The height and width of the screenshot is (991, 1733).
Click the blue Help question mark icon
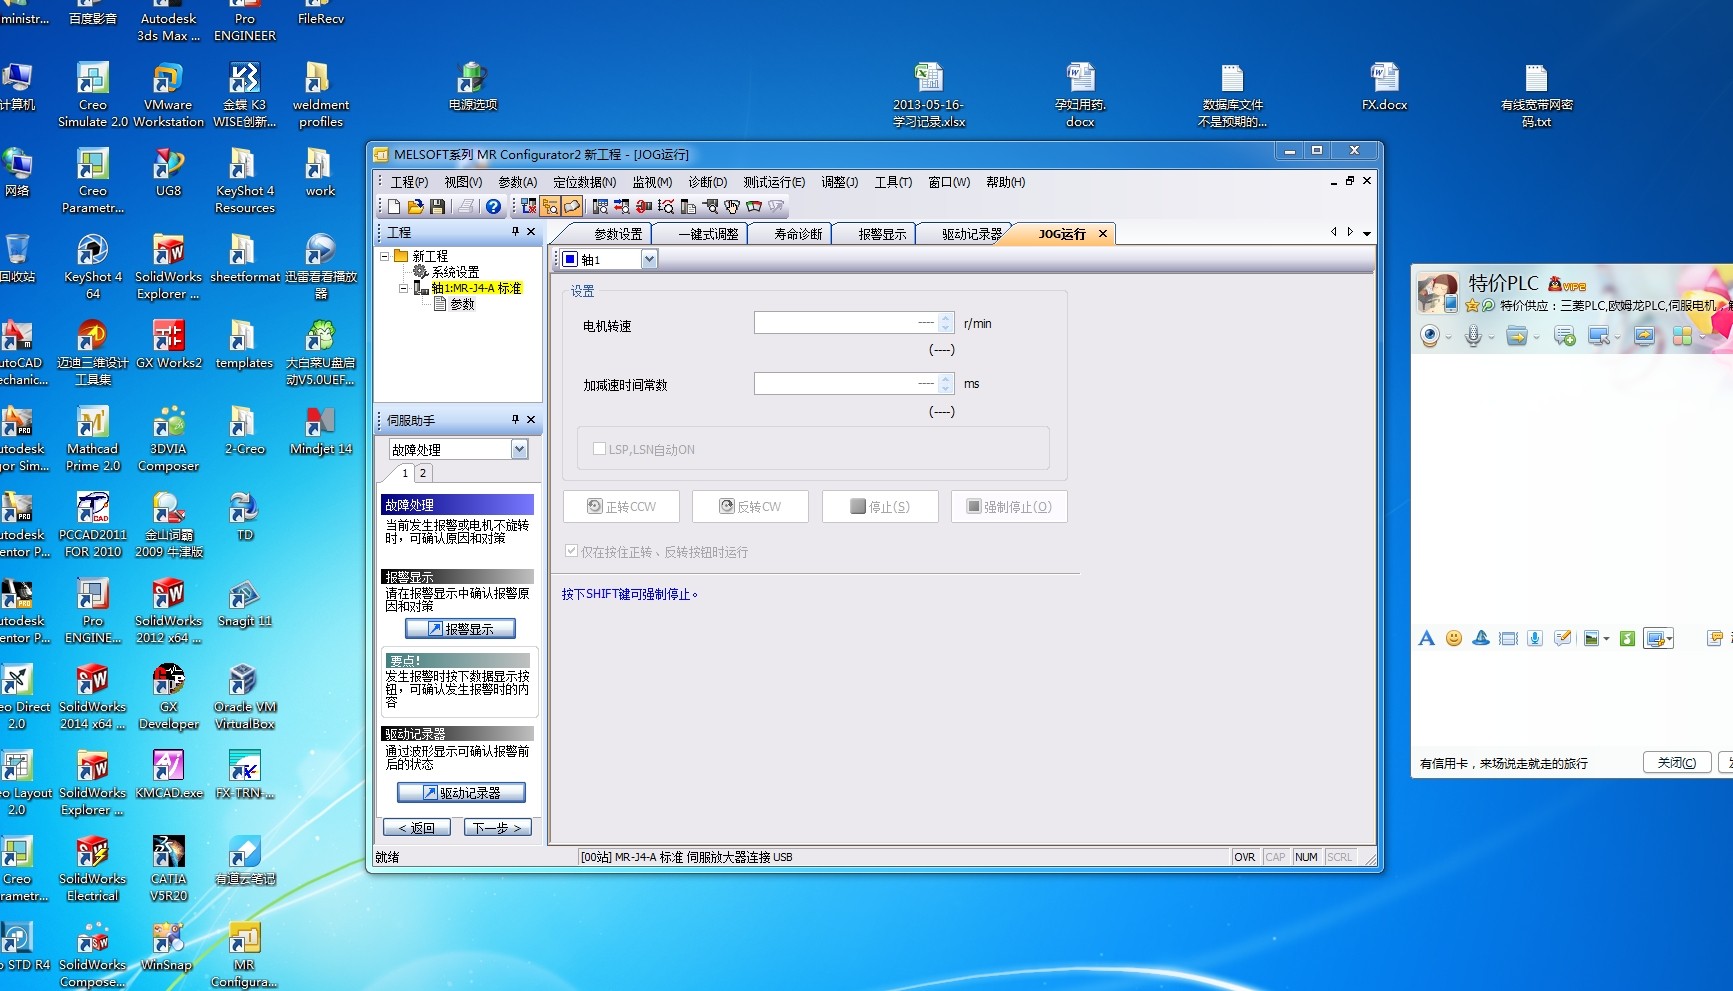(x=493, y=207)
